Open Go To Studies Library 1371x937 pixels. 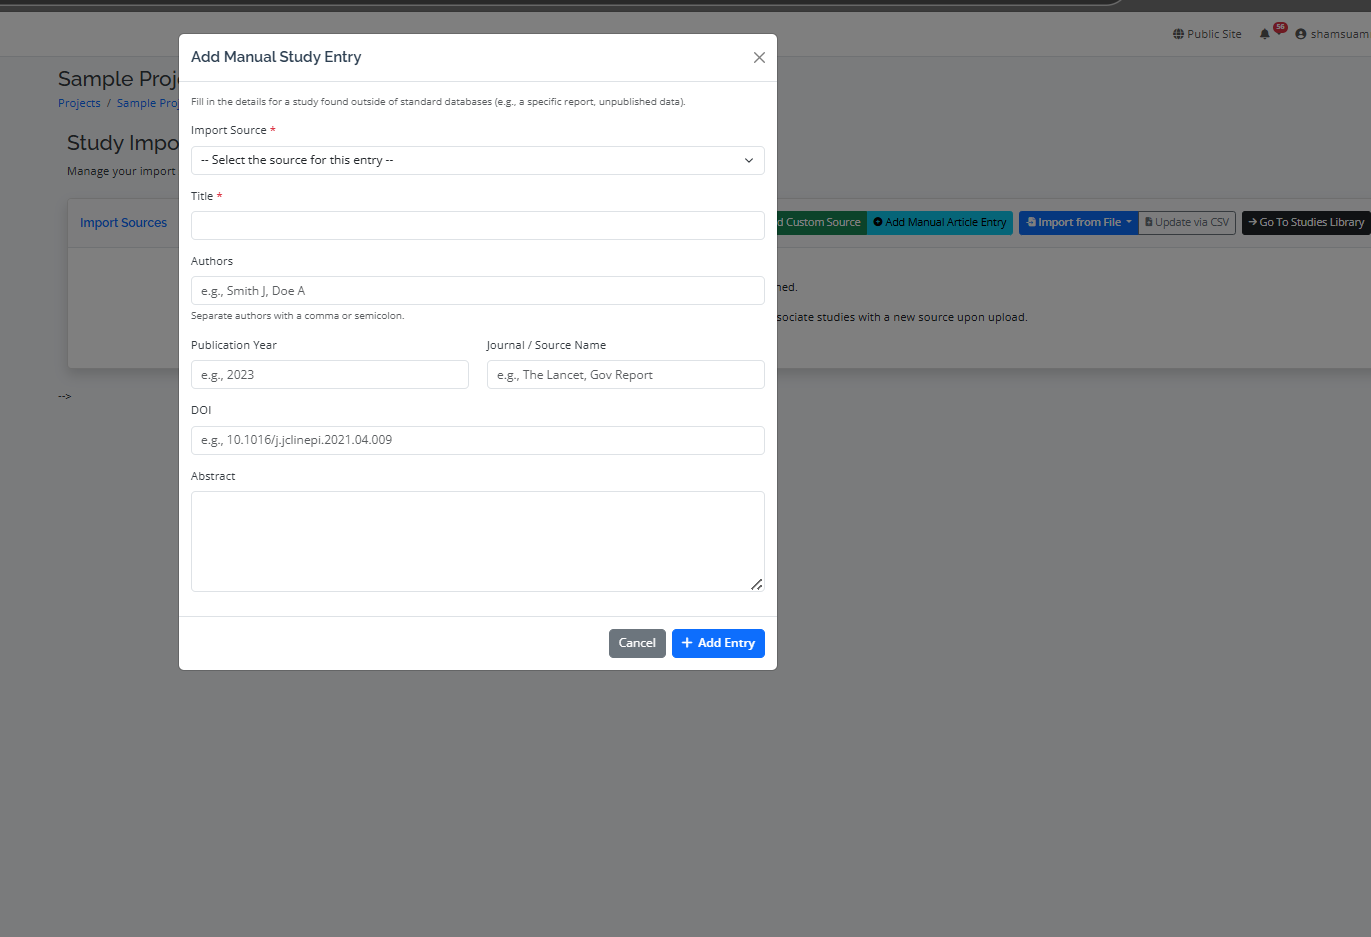coord(1306,222)
